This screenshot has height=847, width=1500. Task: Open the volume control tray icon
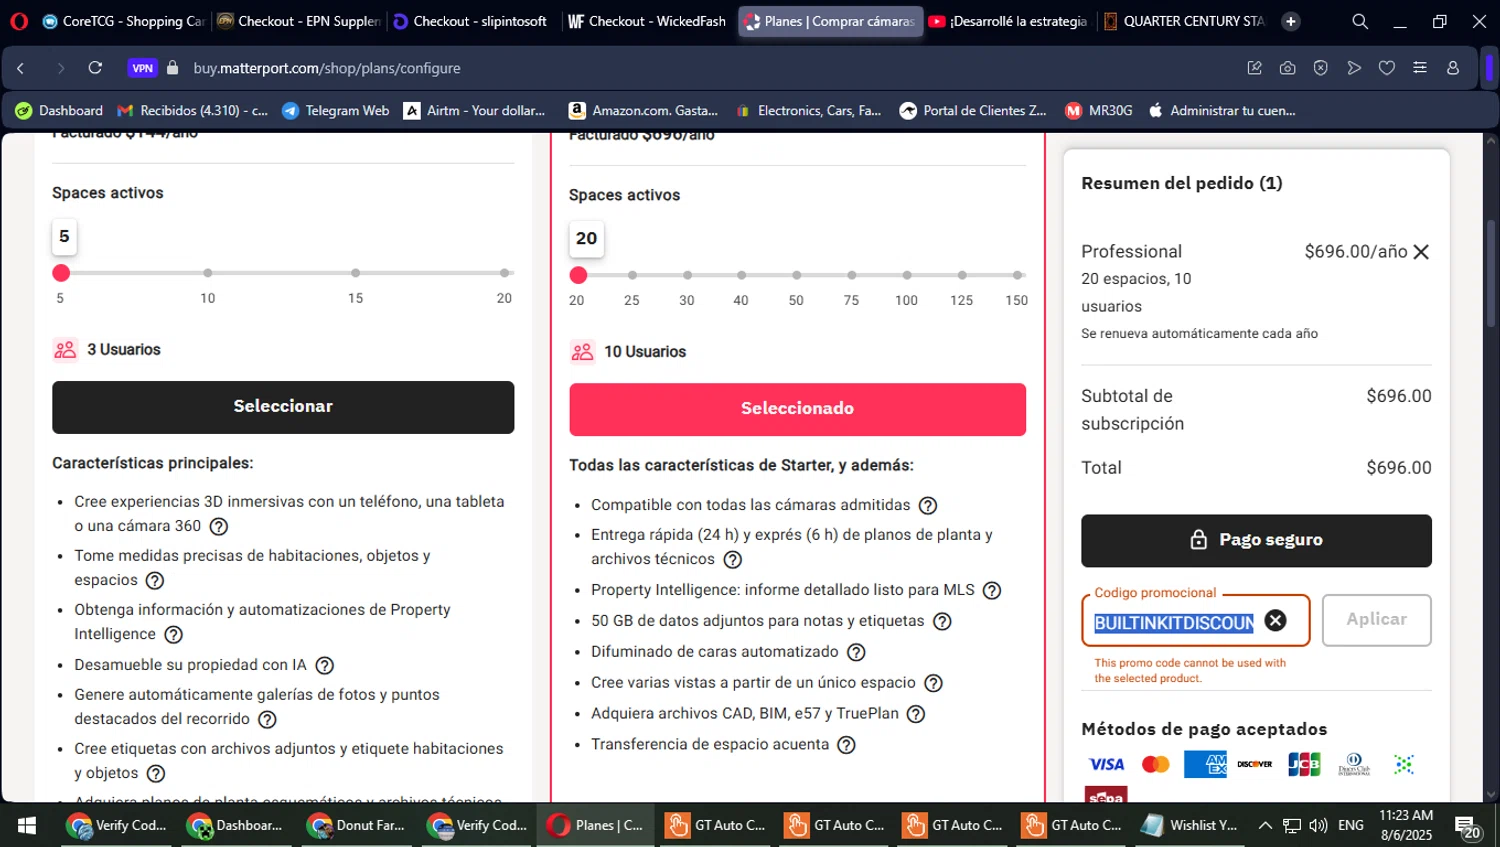(x=1318, y=826)
